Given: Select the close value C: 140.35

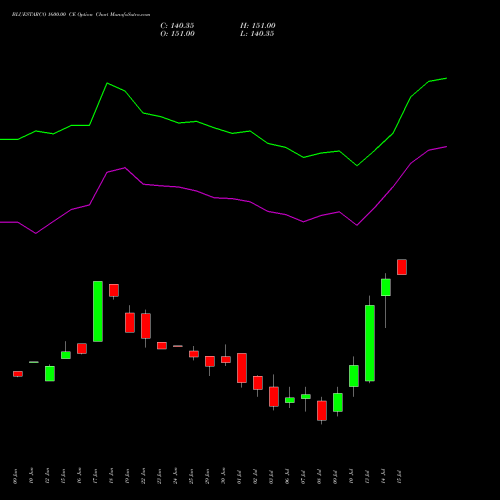Looking at the screenshot, I should pyautogui.click(x=177, y=26).
